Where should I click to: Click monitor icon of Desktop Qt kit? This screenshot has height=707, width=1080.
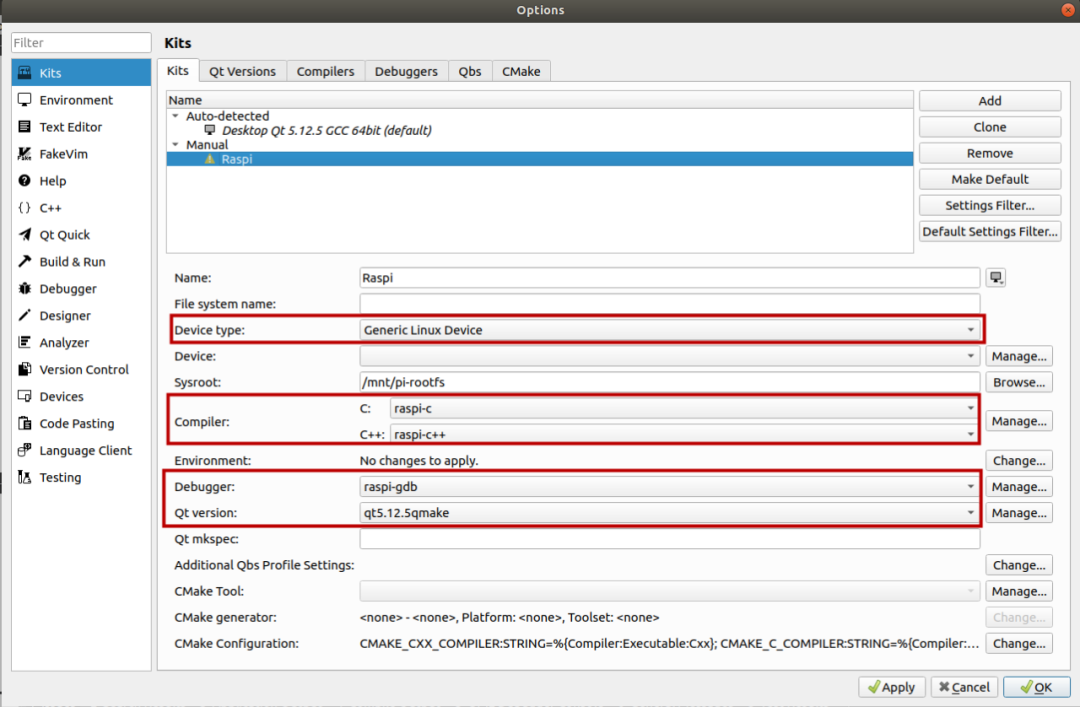tap(210, 130)
